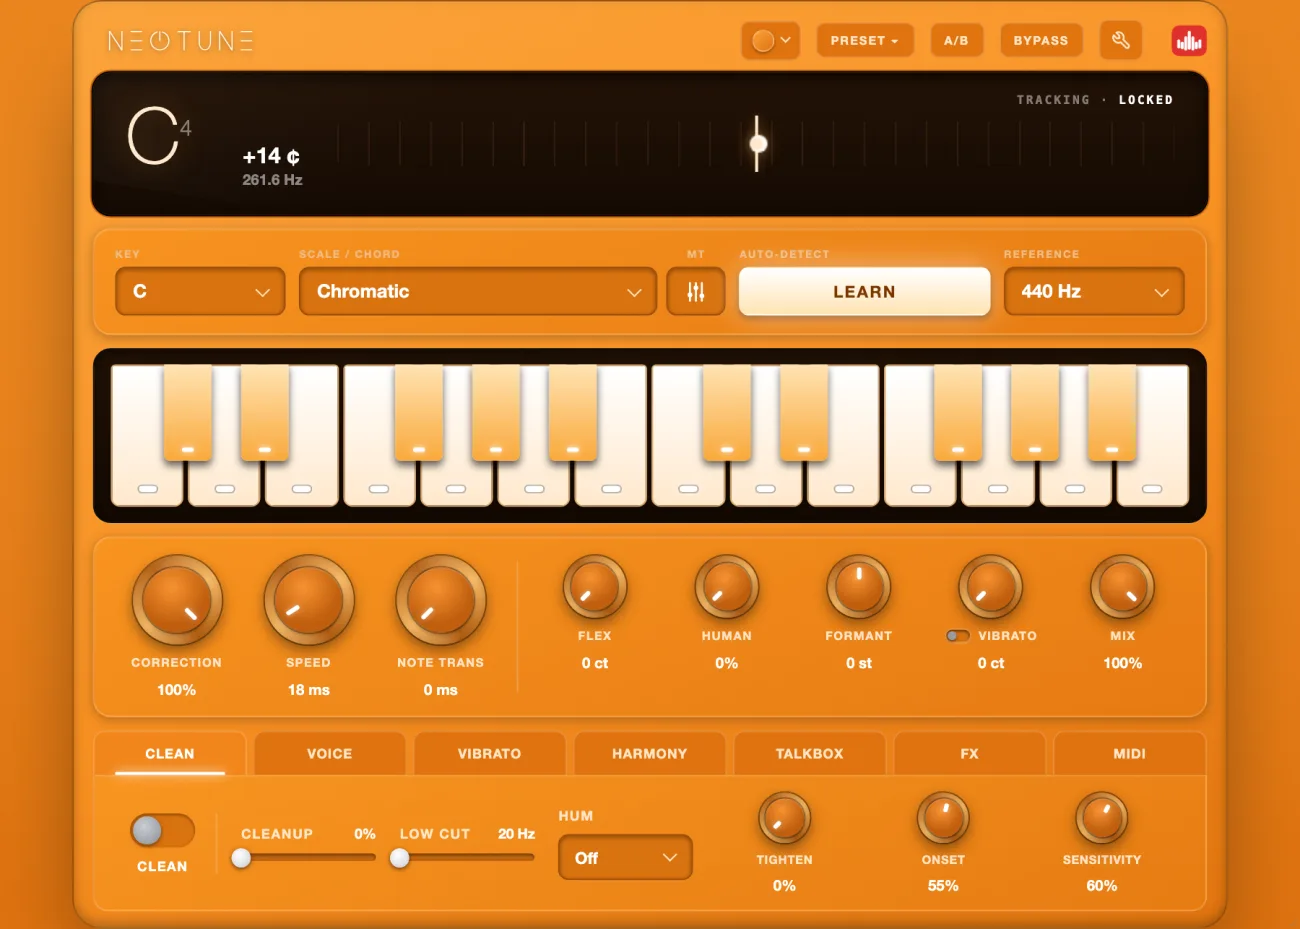
Task: Toggle the Bypass button
Action: pos(1041,41)
